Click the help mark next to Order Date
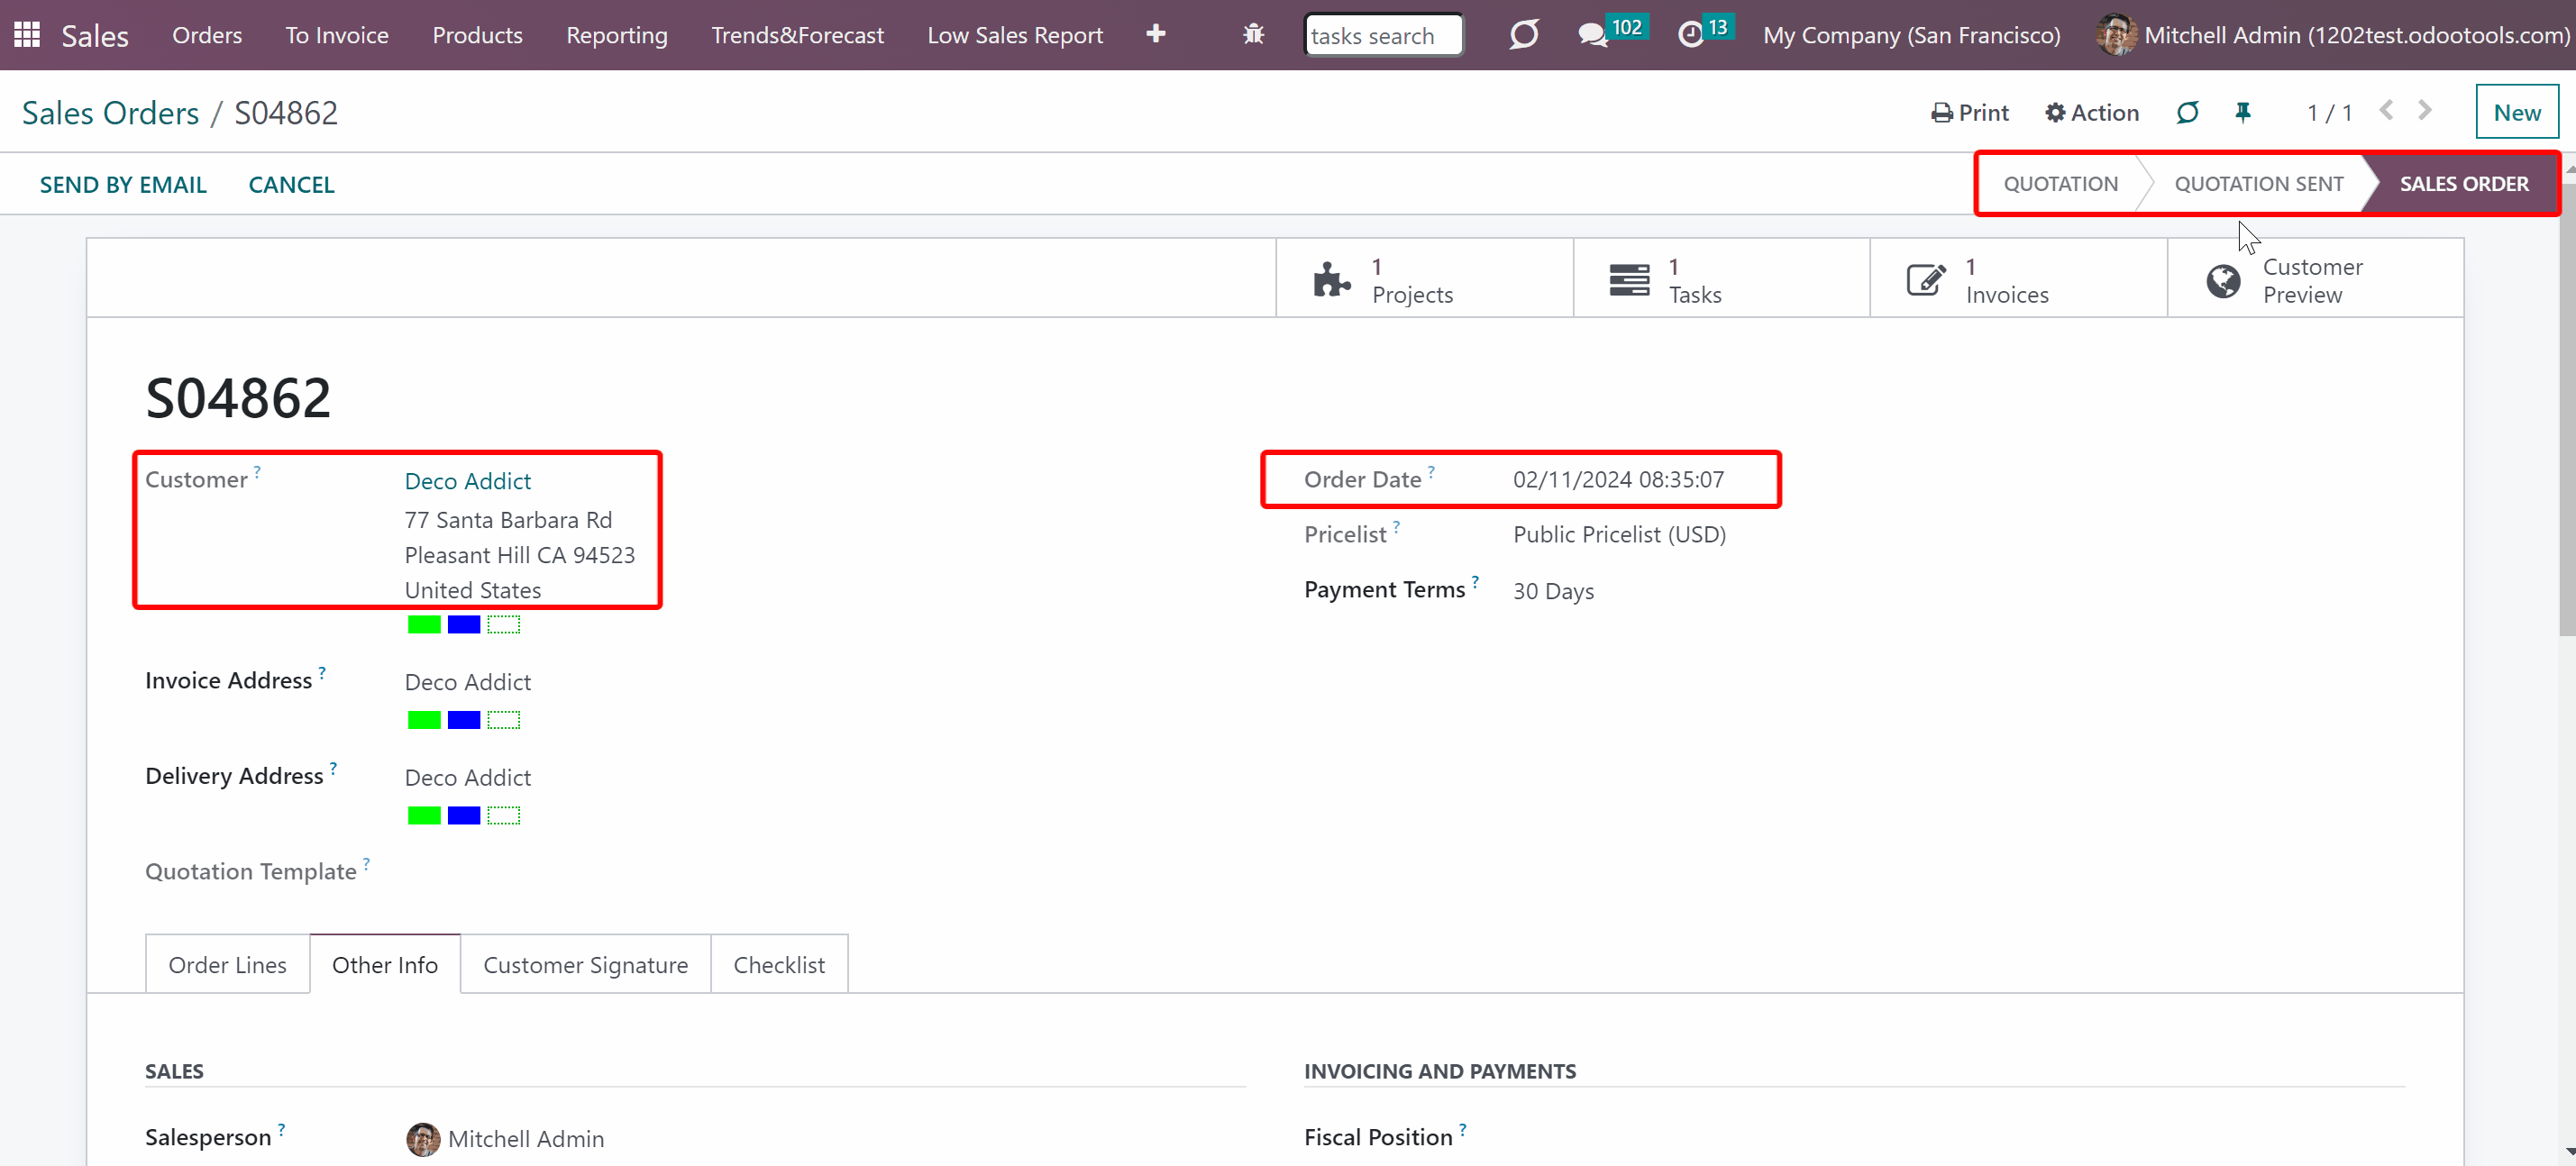Screen dimensions: 2576x1166 click(x=1431, y=471)
